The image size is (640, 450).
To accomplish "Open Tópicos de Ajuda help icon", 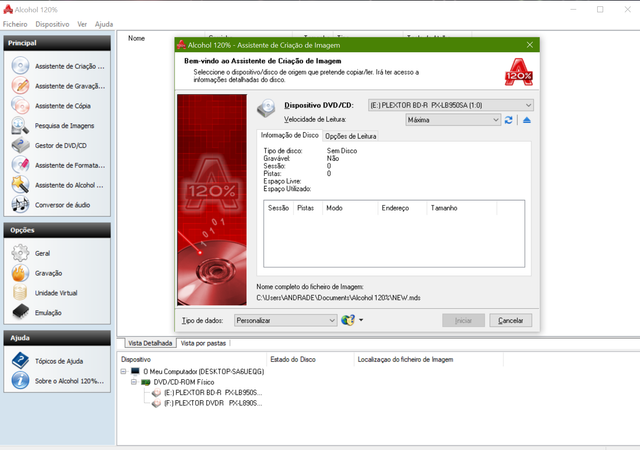I will (x=20, y=361).
